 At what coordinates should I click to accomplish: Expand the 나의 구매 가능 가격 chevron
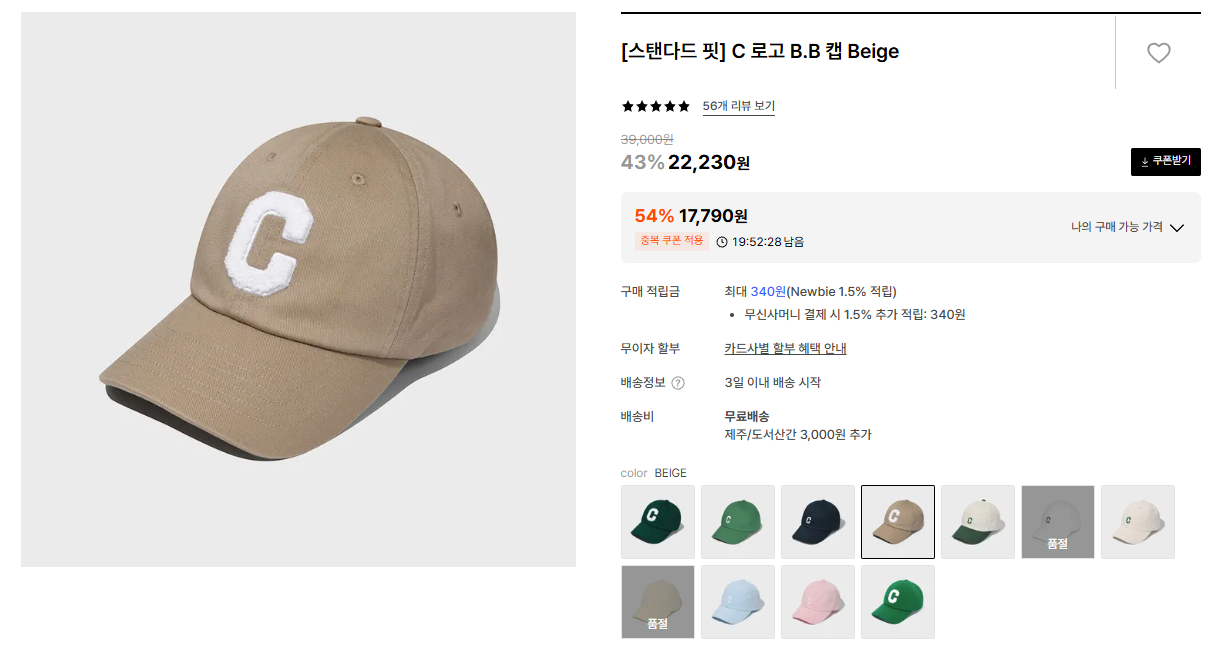pyautogui.click(x=1177, y=228)
